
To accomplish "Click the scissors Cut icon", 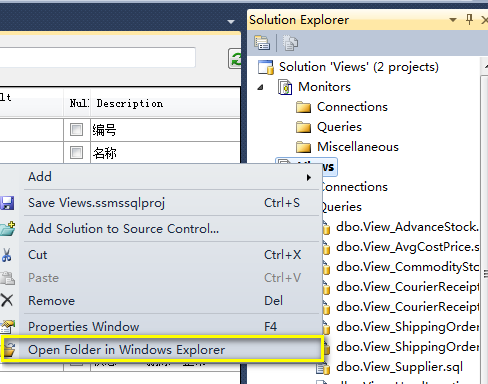I will [6, 255].
